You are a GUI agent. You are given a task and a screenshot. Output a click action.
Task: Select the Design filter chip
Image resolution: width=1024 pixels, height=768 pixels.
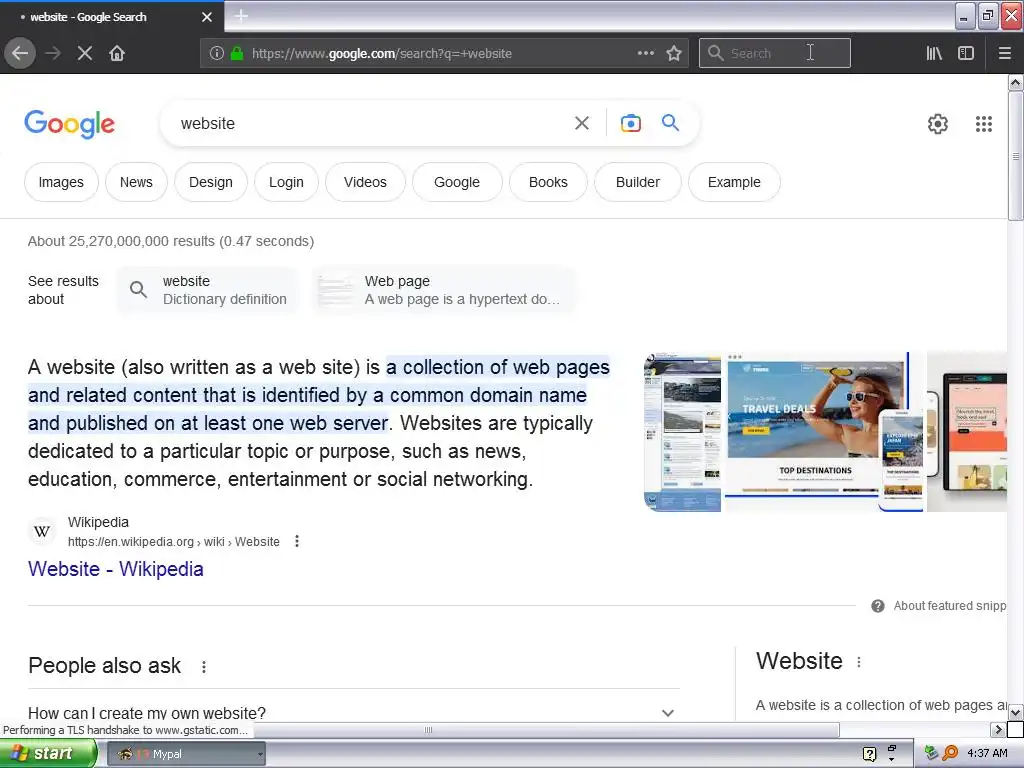(x=210, y=182)
